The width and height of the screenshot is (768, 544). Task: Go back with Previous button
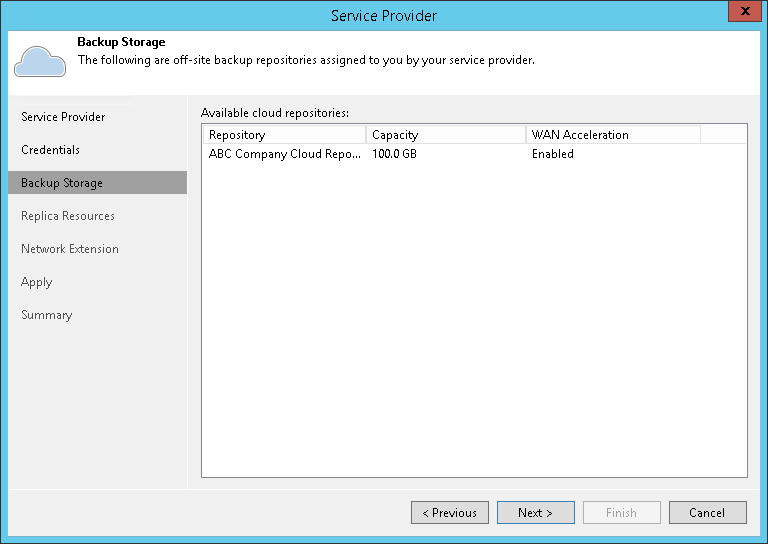(x=450, y=513)
